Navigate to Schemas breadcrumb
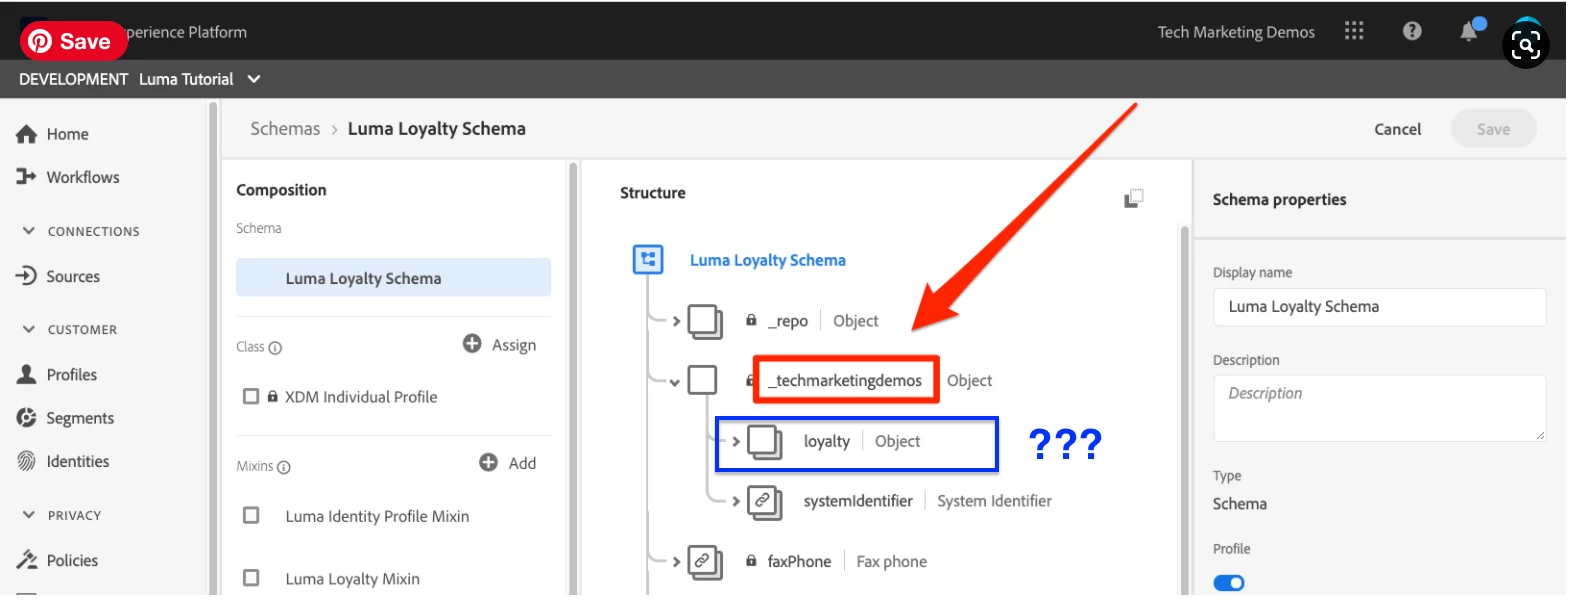The width and height of the screenshot is (1572, 600). point(285,128)
